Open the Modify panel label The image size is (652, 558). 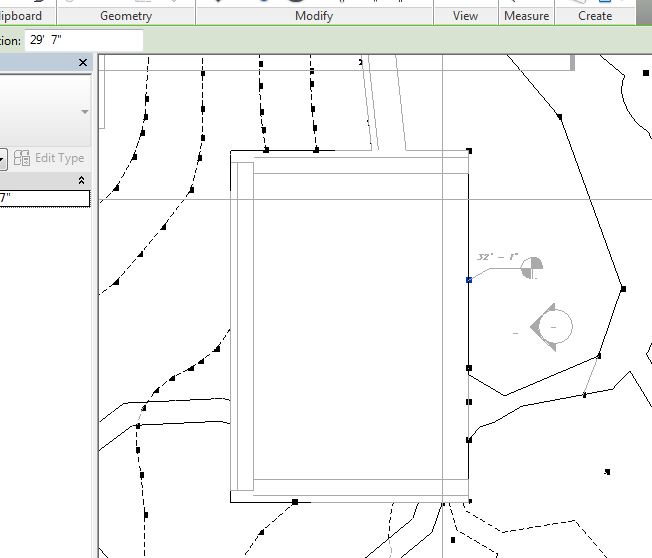[x=314, y=16]
